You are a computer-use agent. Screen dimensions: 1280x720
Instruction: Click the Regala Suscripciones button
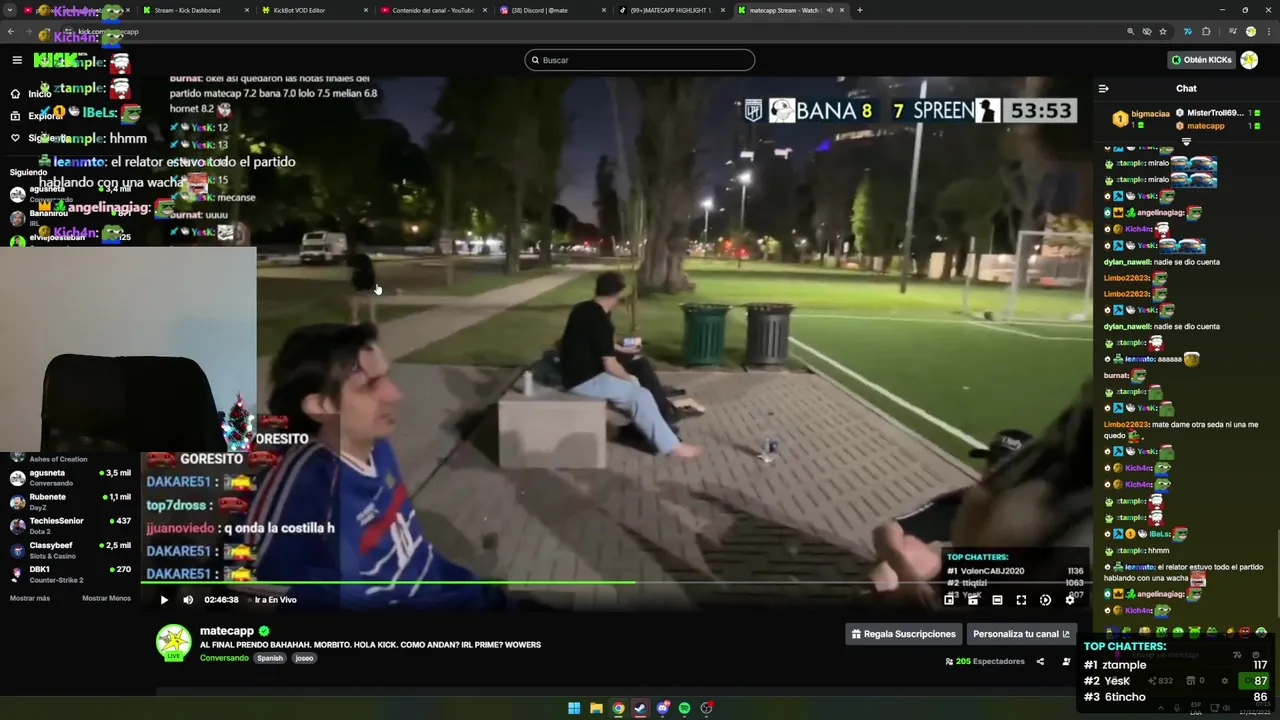click(x=904, y=634)
